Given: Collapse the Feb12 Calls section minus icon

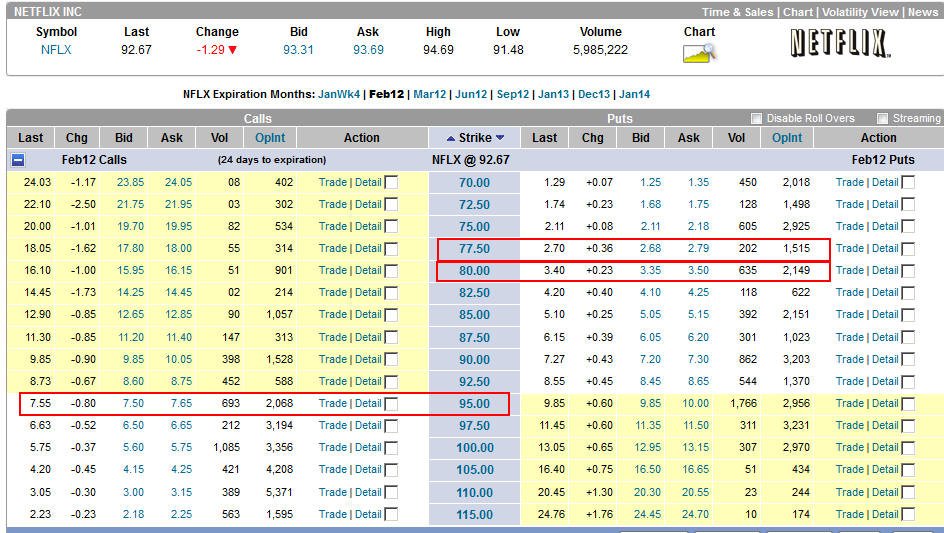Looking at the screenshot, I should point(18,160).
